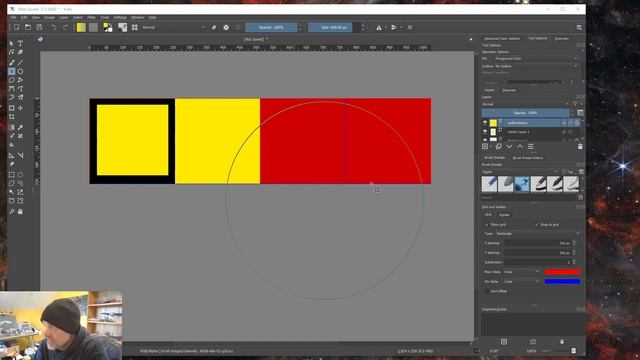The height and width of the screenshot is (360, 640).
Task: Enable the Grid Offset checkbox
Action: (x=487, y=291)
